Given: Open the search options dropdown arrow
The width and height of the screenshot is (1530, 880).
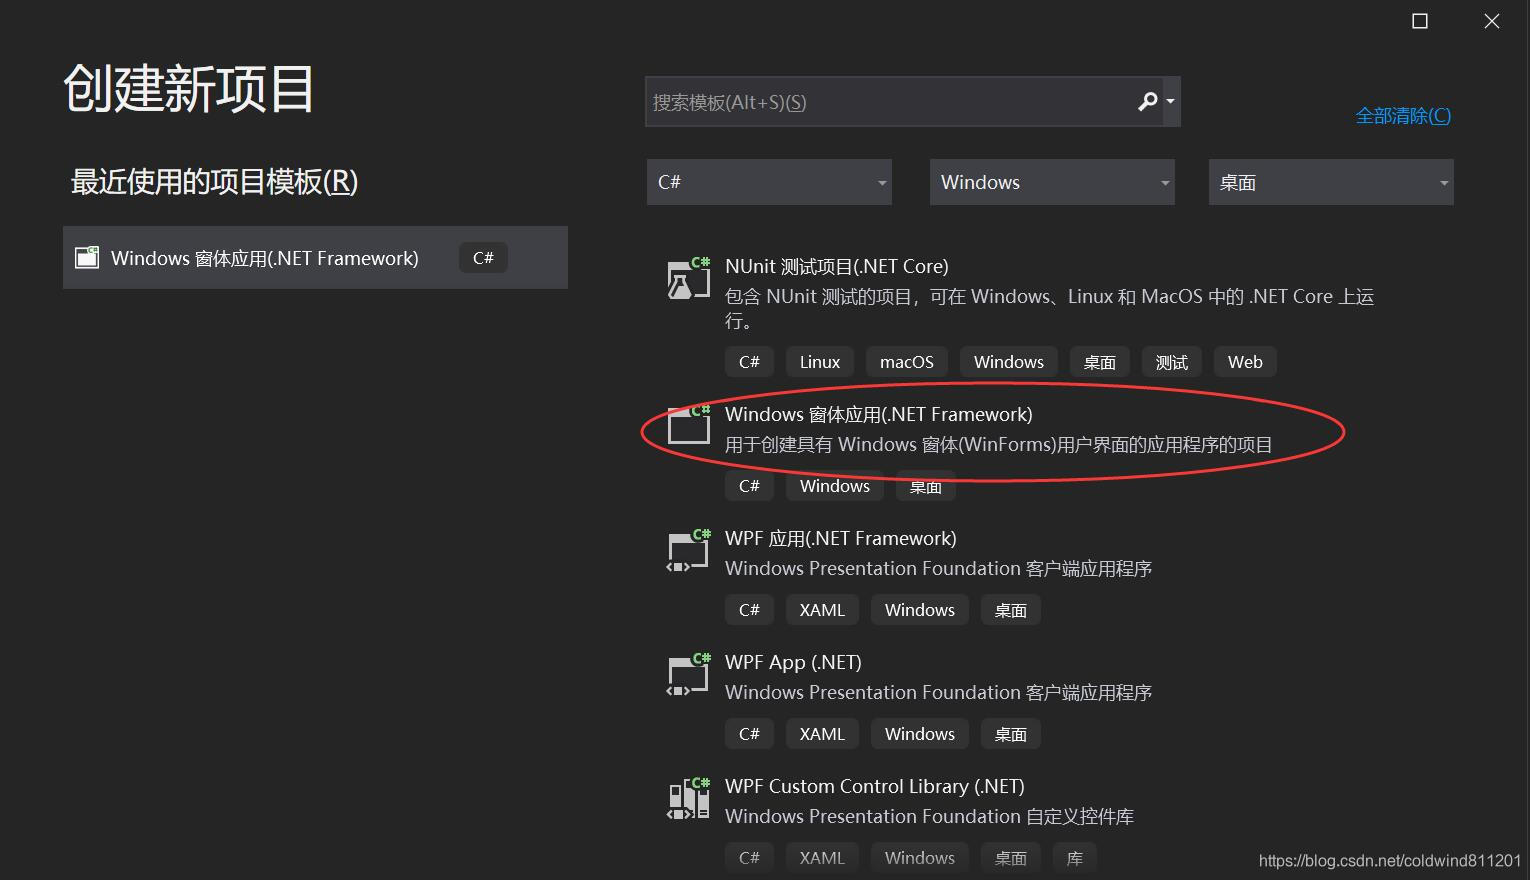Looking at the screenshot, I should tap(1171, 101).
